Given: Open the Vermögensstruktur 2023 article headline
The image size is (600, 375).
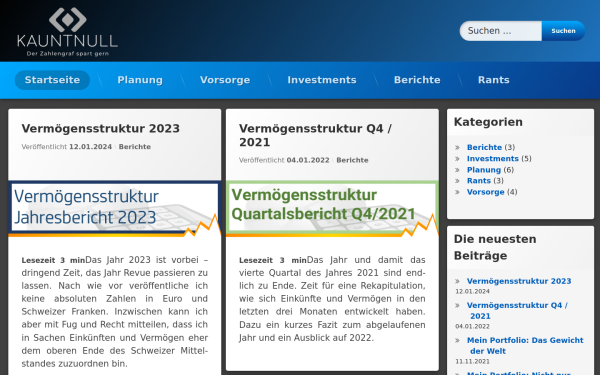Looking at the screenshot, I should coord(101,129).
